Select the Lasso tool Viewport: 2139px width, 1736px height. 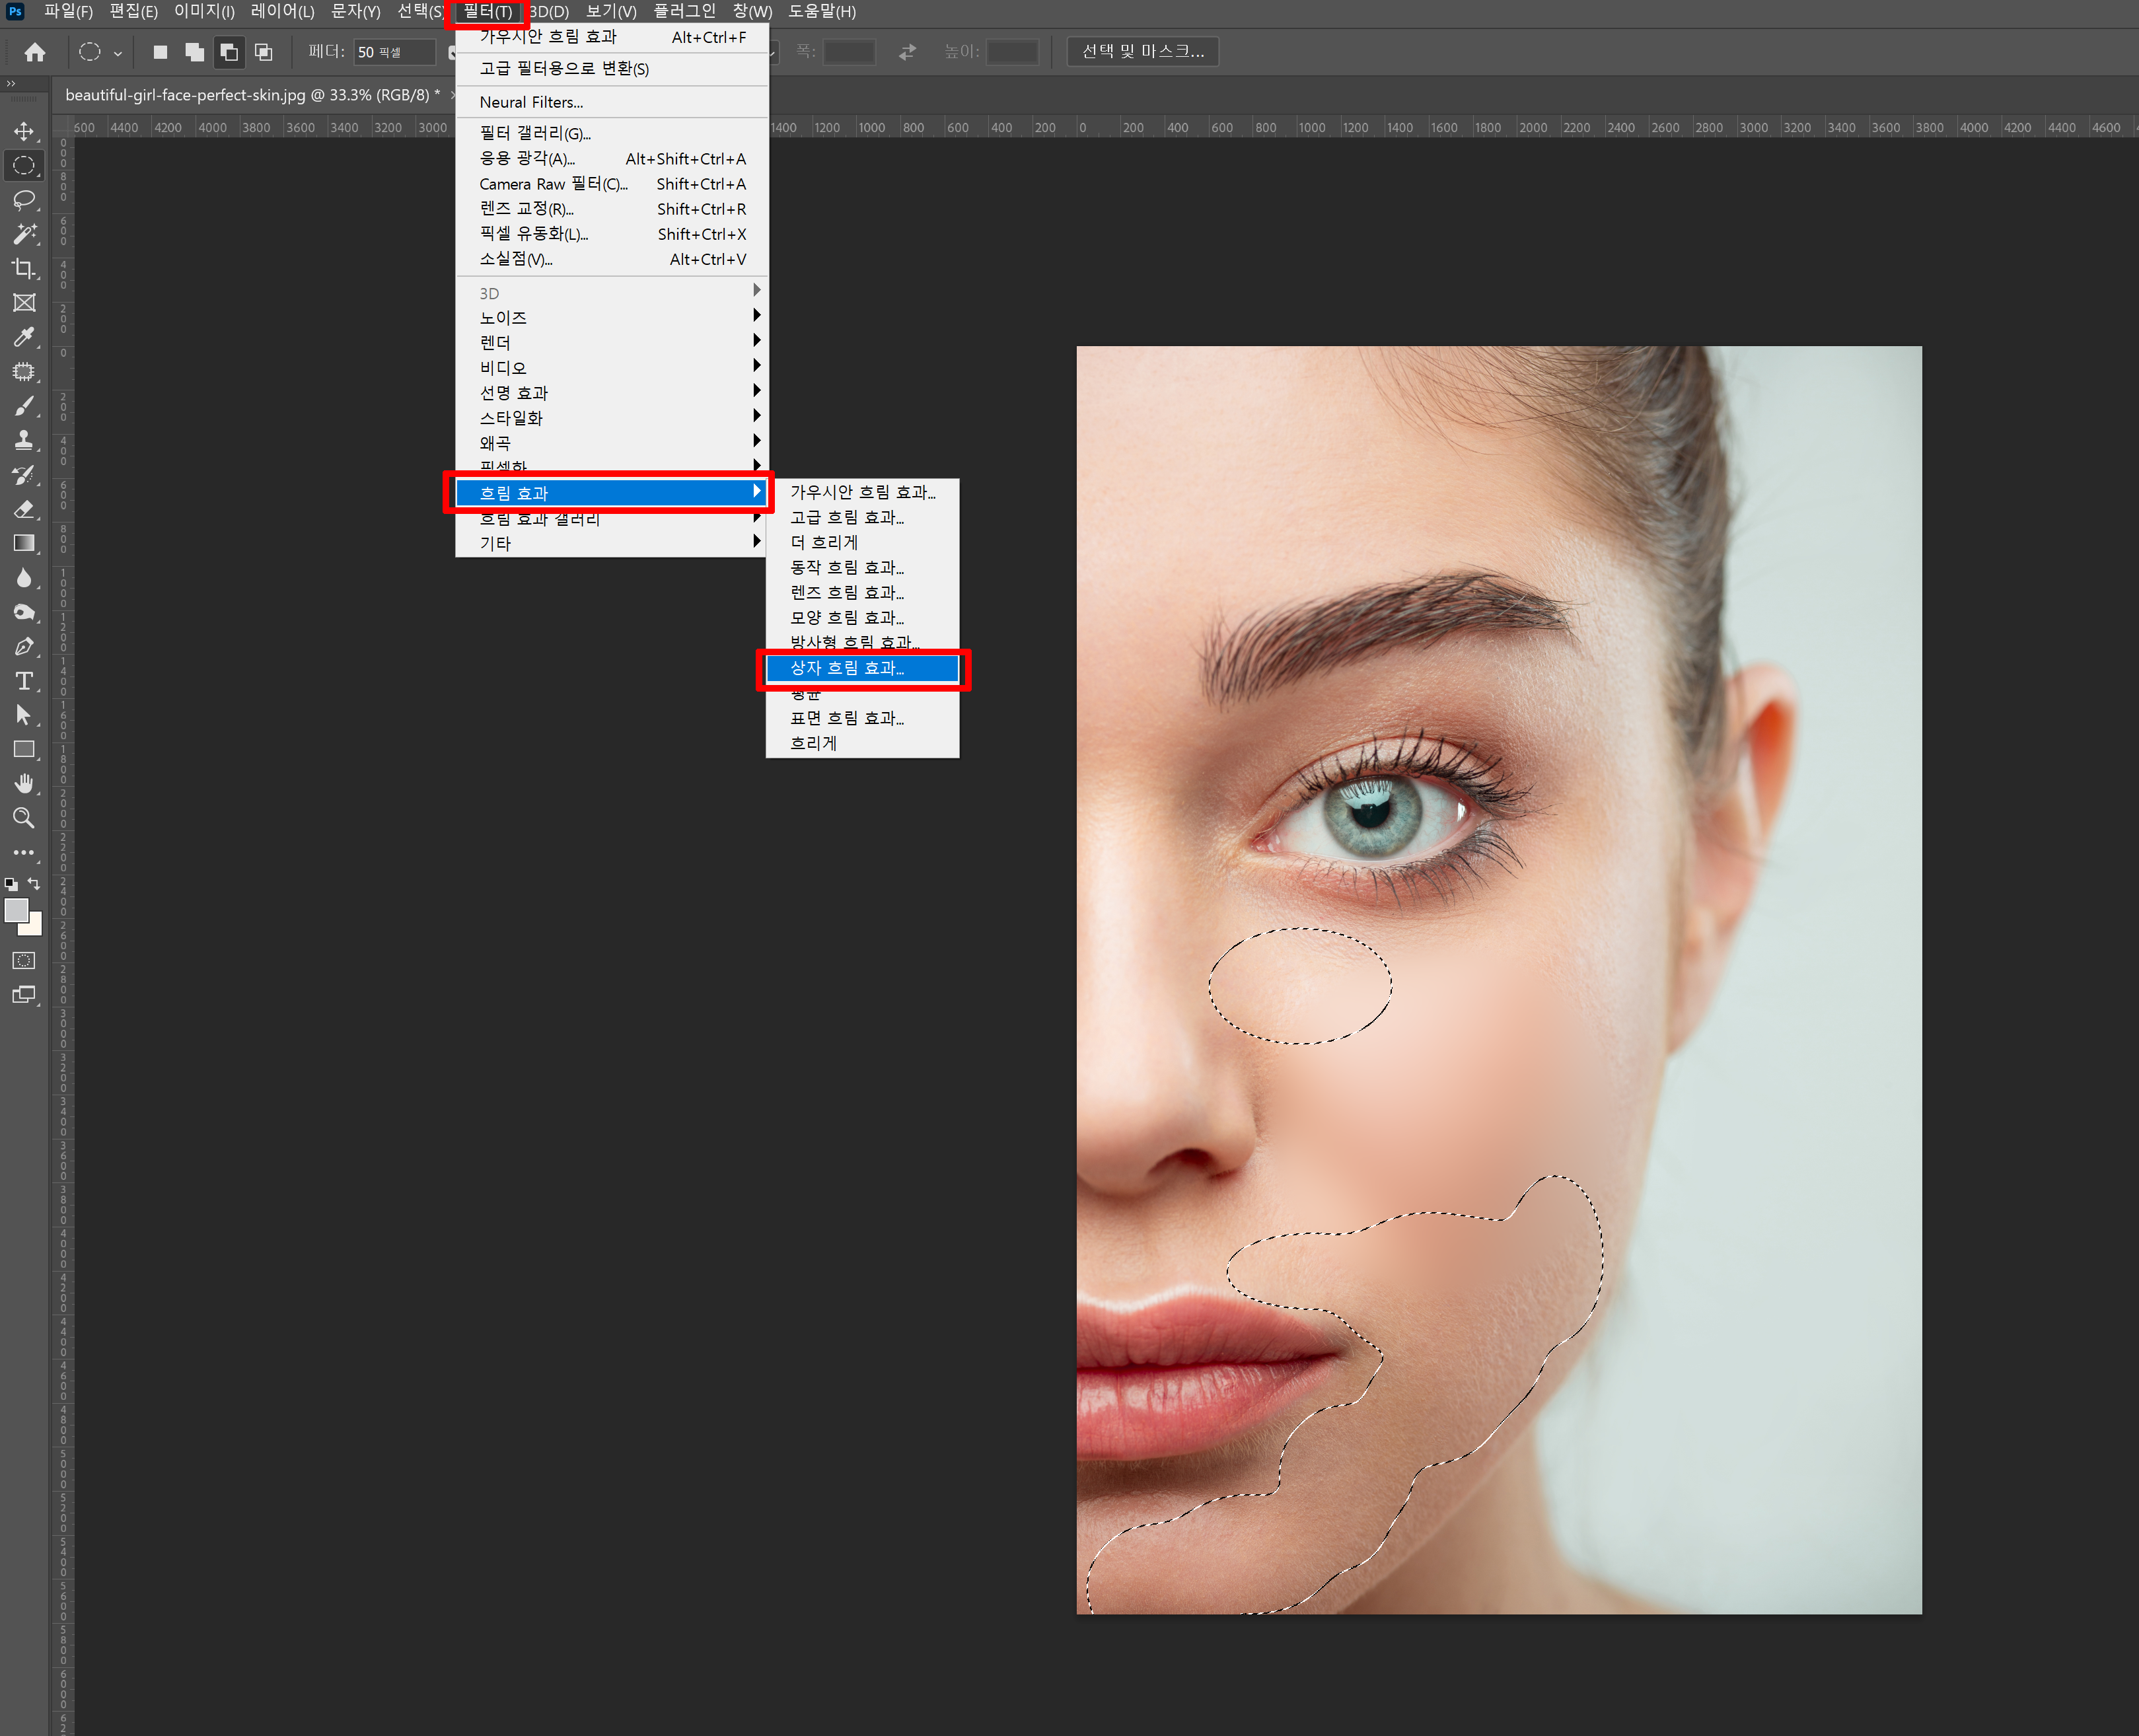(24, 199)
